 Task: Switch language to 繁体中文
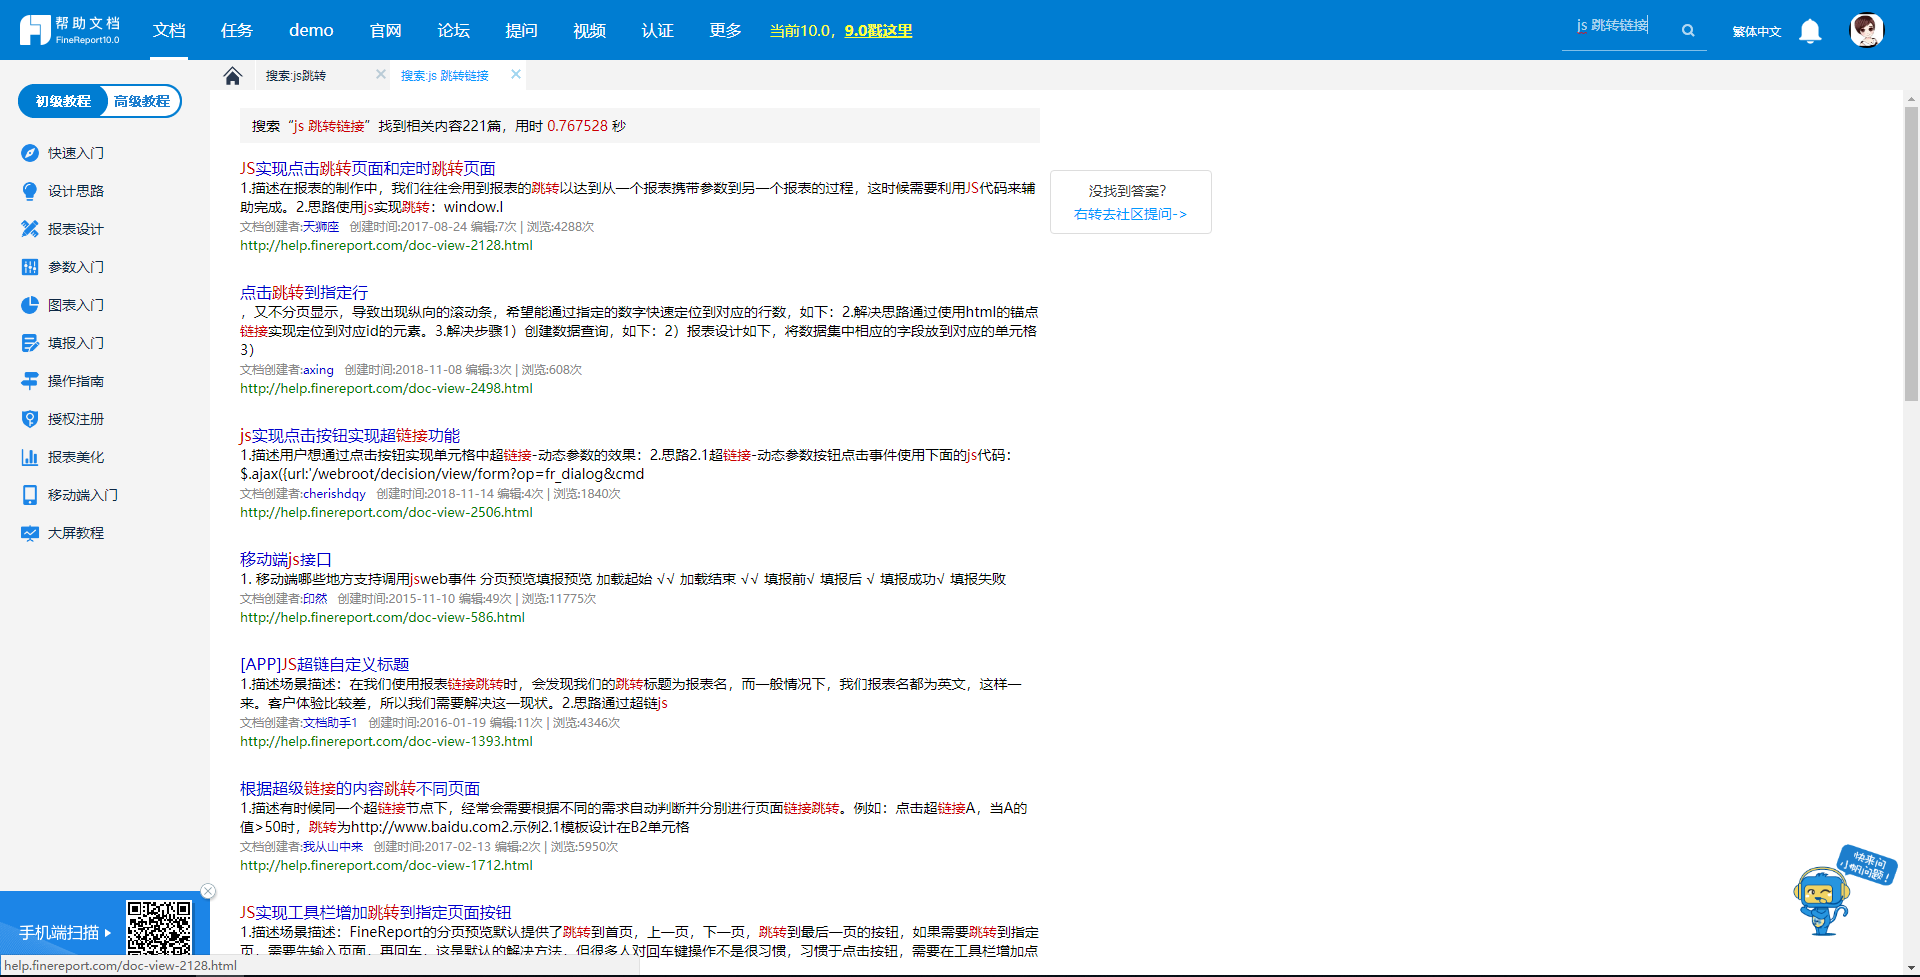pos(1757,31)
